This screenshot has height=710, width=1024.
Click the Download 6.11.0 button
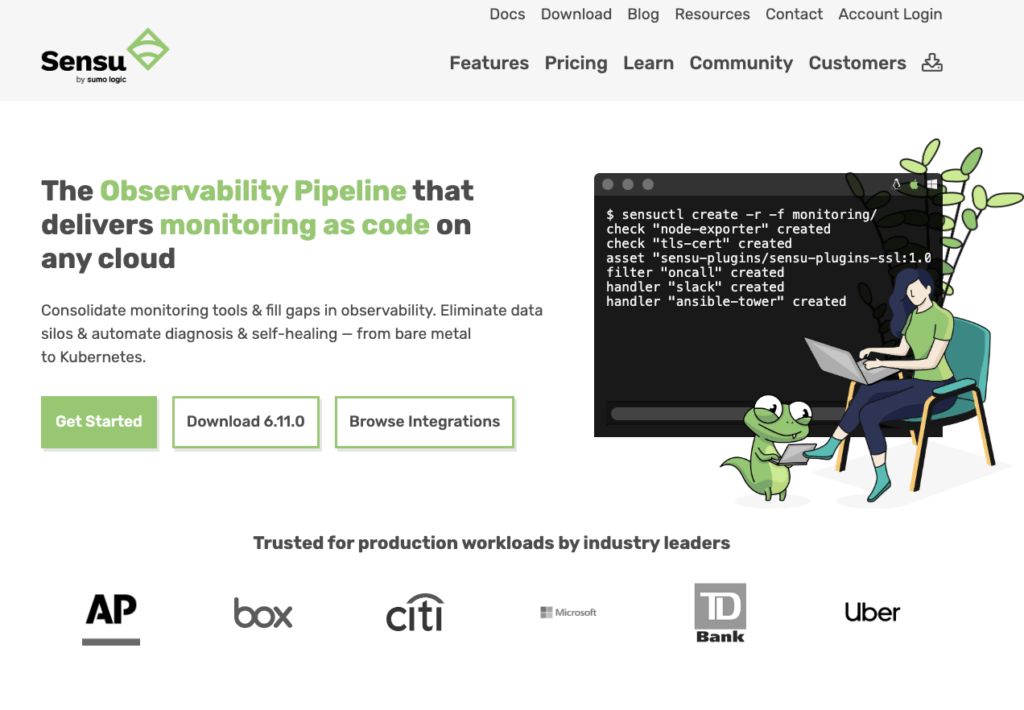coord(246,422)
